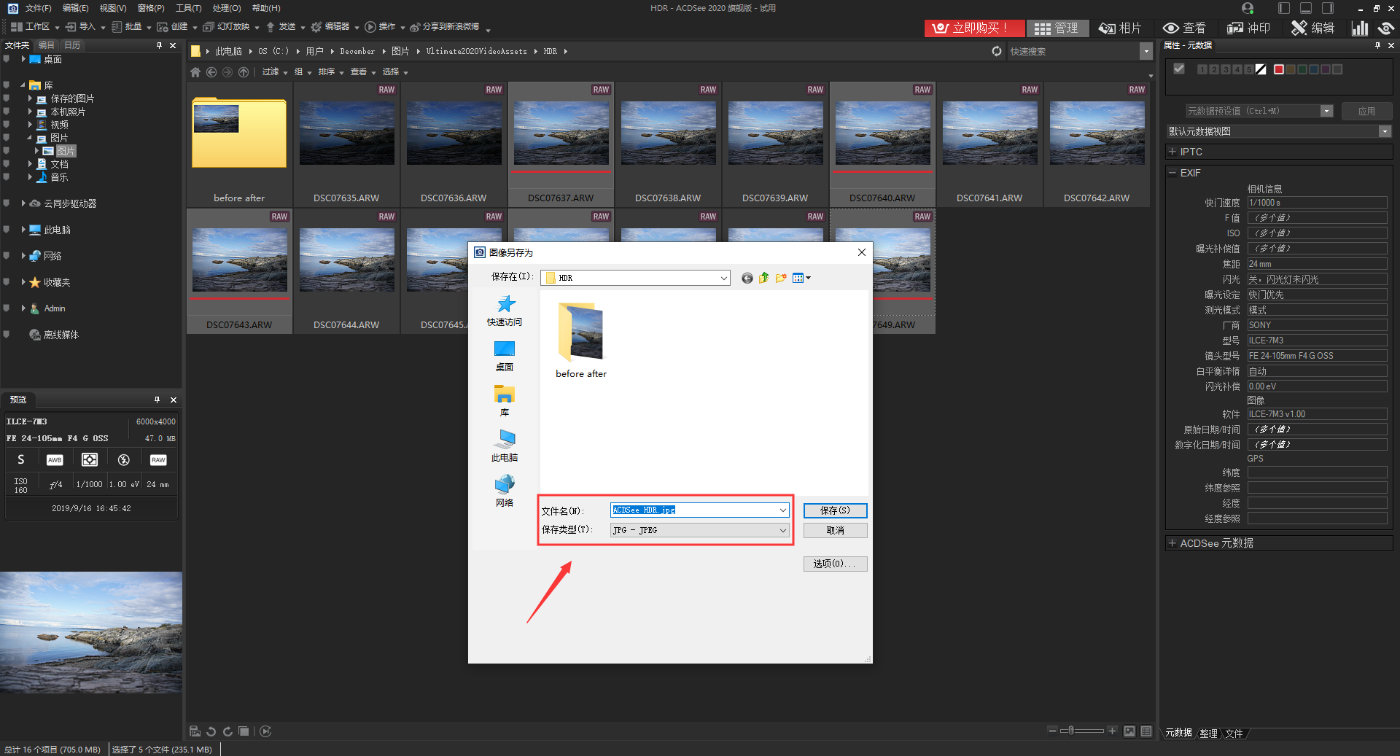This screenshot has height=756, width=1400.
Task: Click 取消 in the Save As dialog
Action: tap(835, 530)
